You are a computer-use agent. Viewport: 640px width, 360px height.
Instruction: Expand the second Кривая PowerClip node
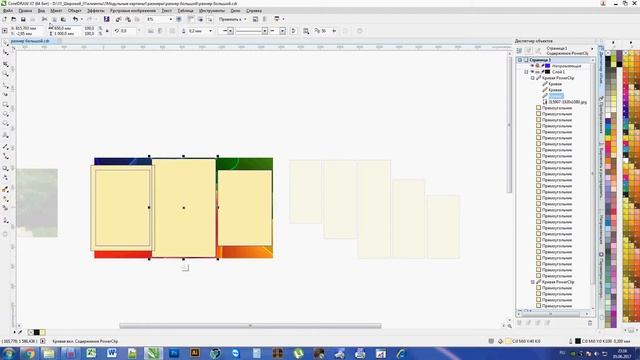533,282
